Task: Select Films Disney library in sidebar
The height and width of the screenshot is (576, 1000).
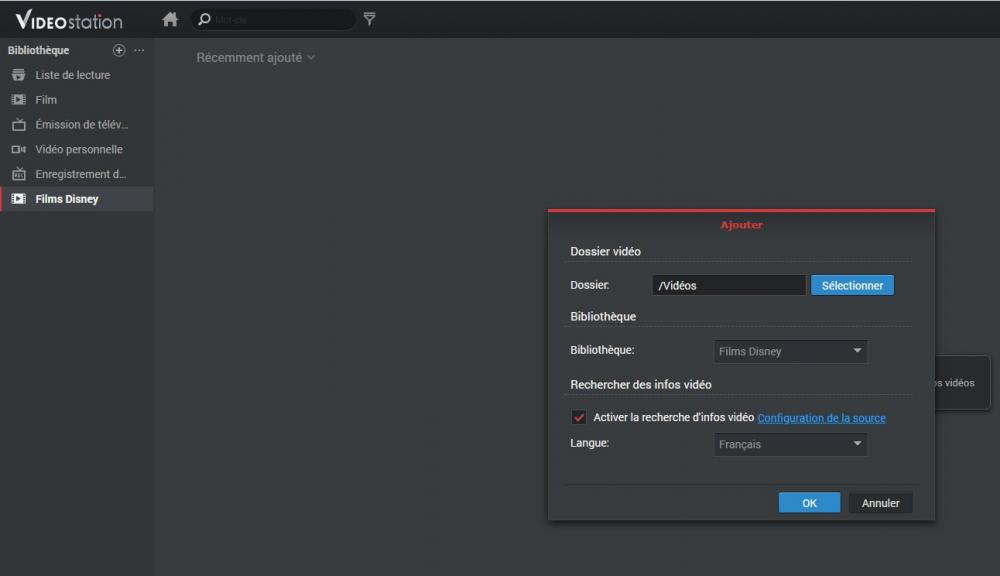Action: (x=67, y=199)
